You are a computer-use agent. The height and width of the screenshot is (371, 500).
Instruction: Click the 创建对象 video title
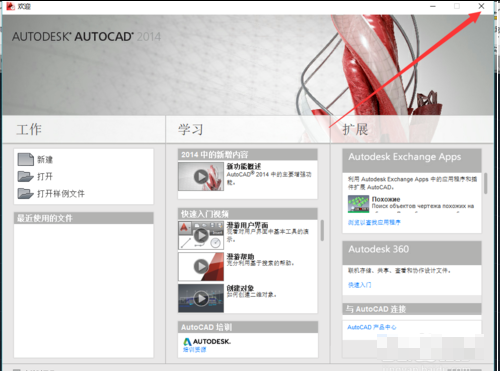pyautogui.click(x=240, y=288)
